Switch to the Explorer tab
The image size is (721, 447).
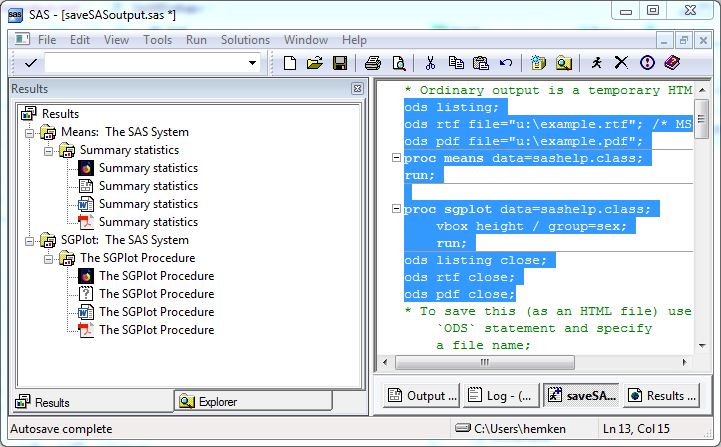[x=252, y=402]
